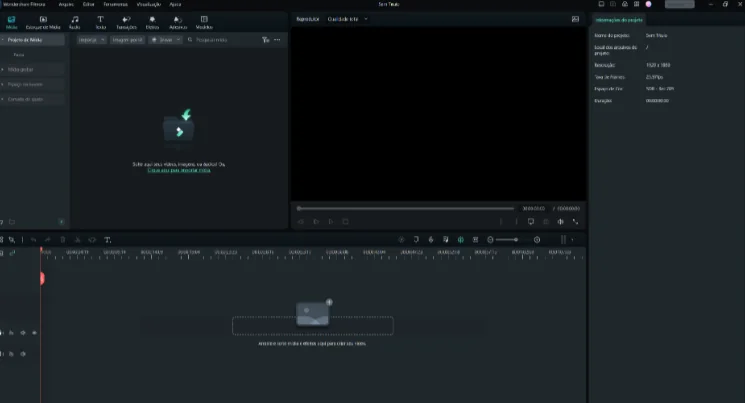Open the Ferramentas menu
Screen dimensions: 745x403
(x=115, y=4)
